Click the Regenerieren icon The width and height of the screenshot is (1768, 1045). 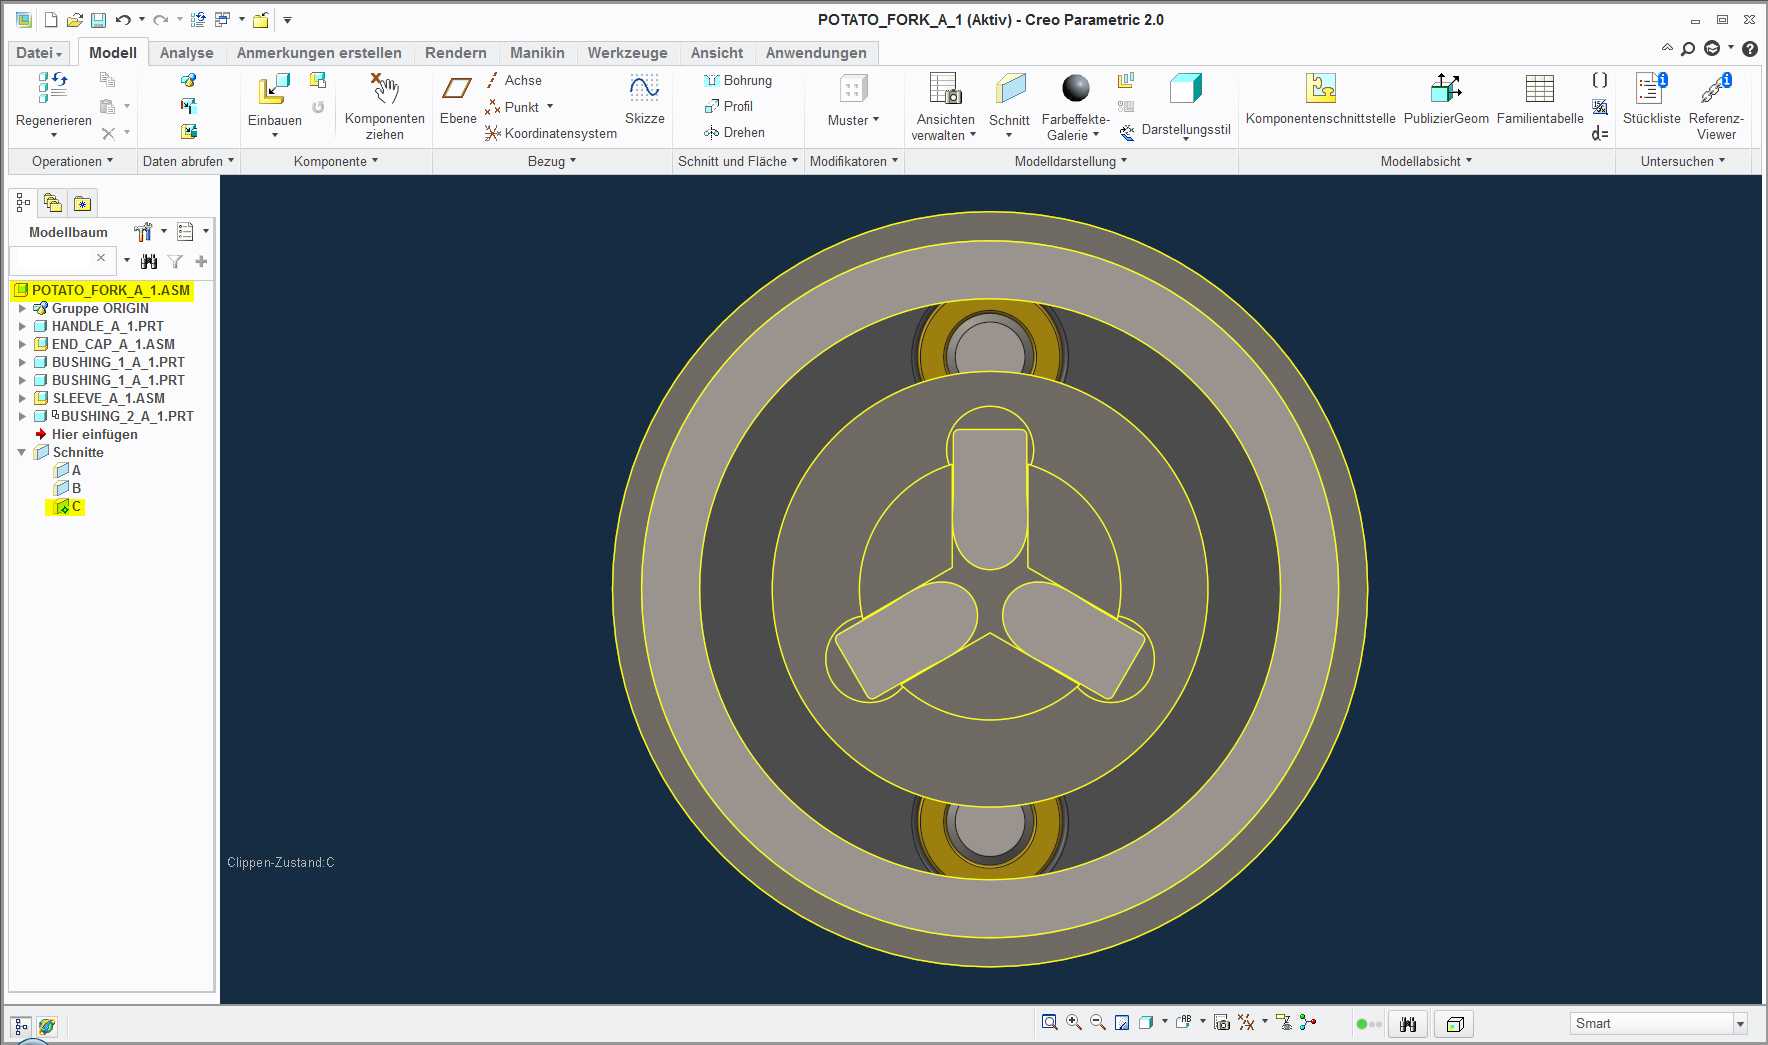coord(53,88)
